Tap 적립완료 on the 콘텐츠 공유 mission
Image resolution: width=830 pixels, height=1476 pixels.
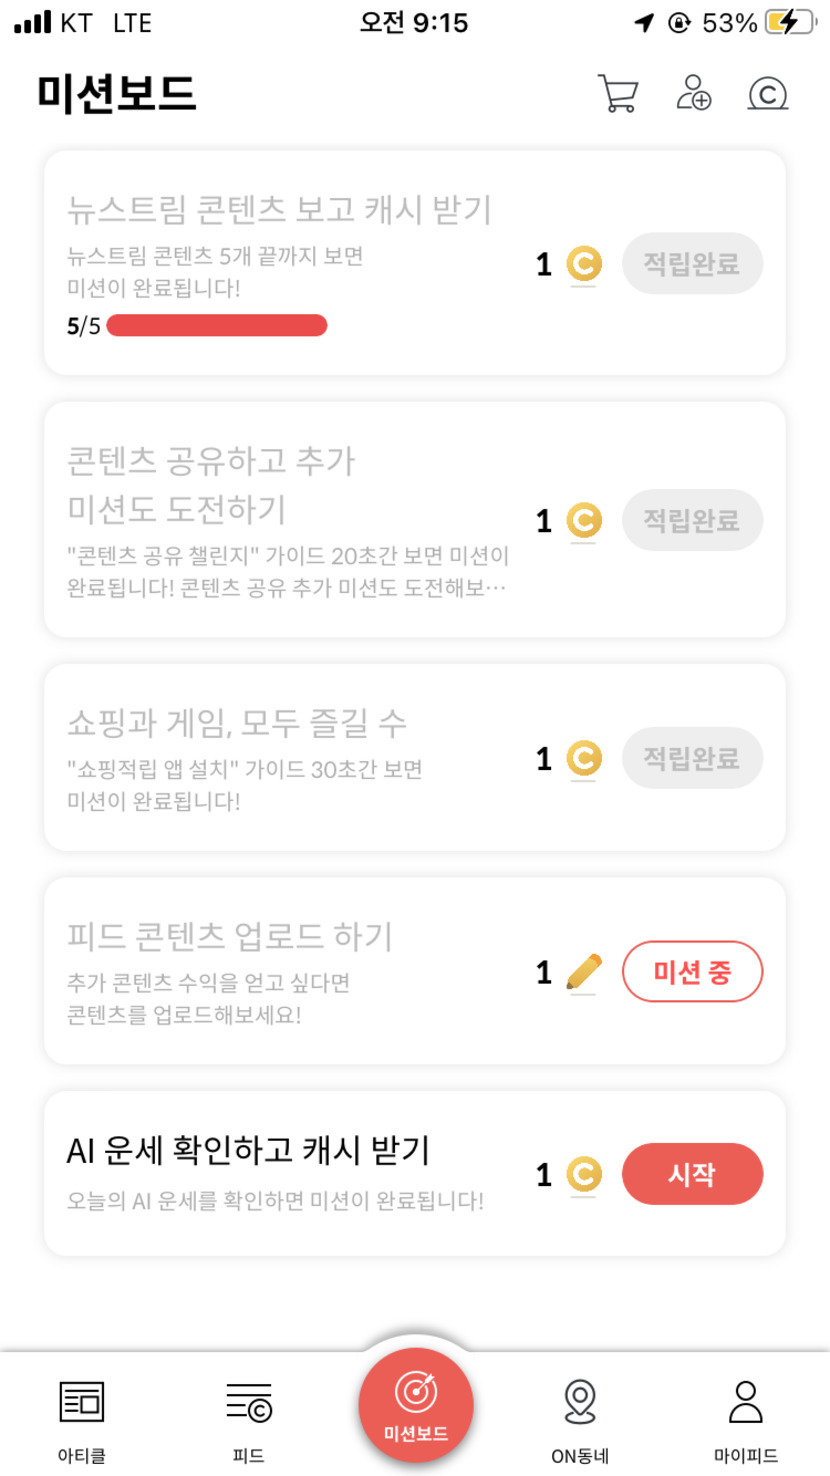(692, 520)
